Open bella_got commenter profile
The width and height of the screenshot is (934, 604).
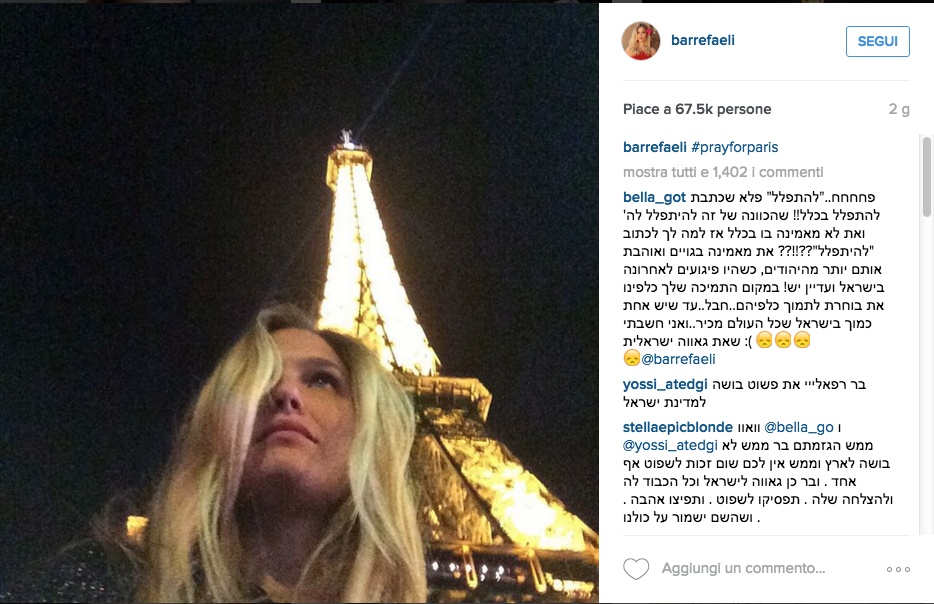tap(654, 197)
